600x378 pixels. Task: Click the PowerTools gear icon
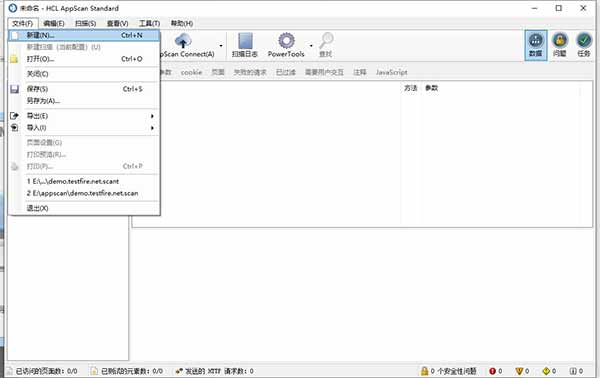point(286,41)
